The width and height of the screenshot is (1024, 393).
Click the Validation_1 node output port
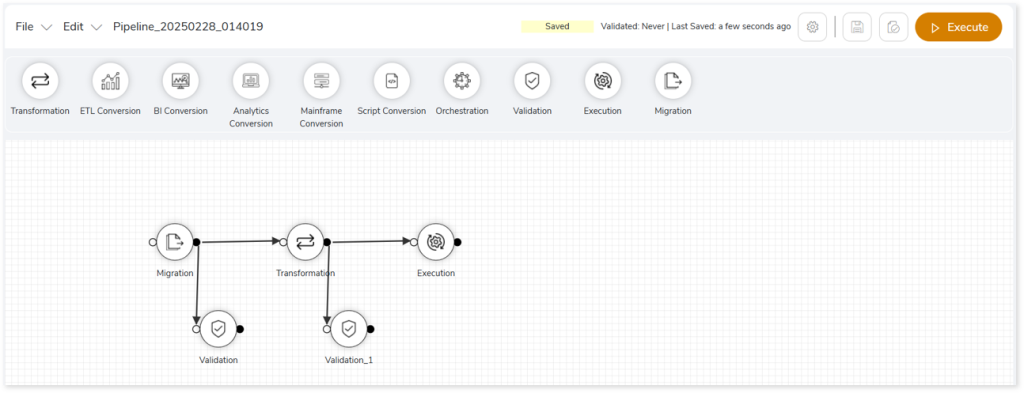point(371,329)
